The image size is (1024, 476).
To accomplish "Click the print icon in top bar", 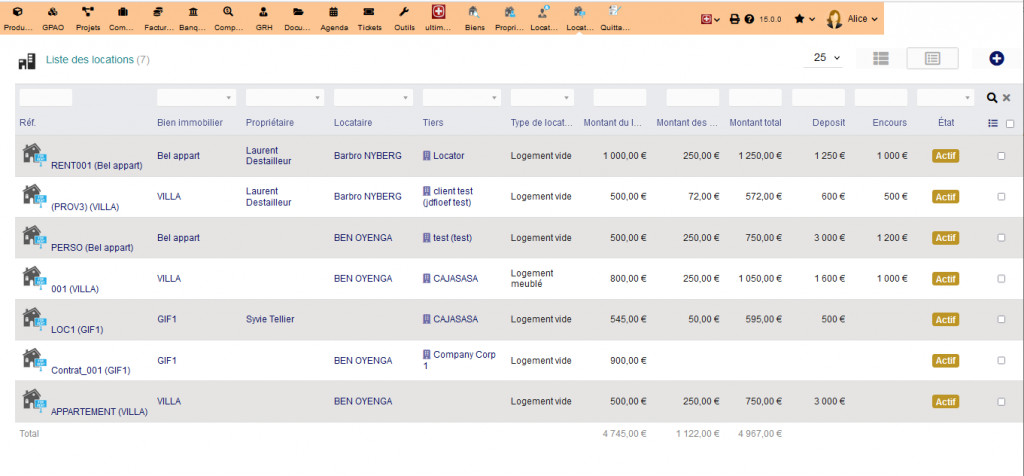I will point(734,19).
